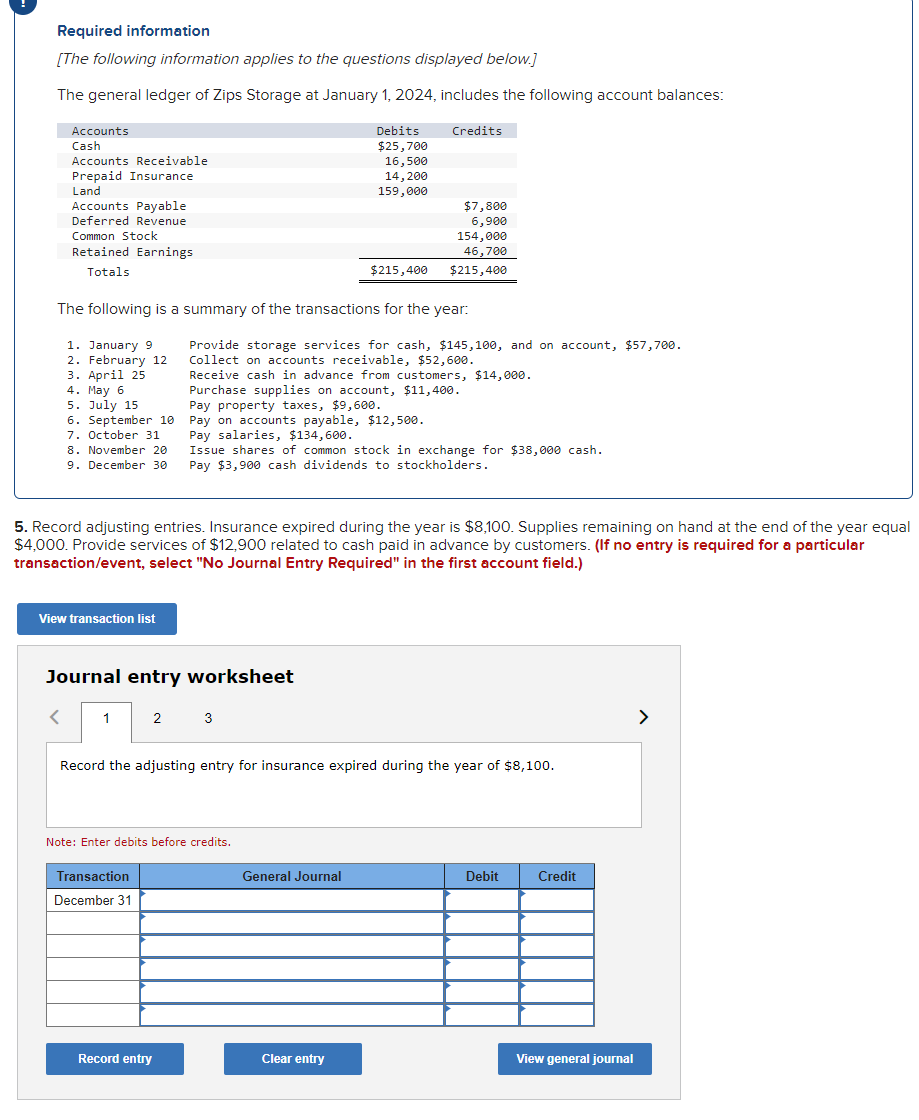Screen dimensions: 919x1120
Task: Click the December 31 transaction cell
Action: coord(92,899)
